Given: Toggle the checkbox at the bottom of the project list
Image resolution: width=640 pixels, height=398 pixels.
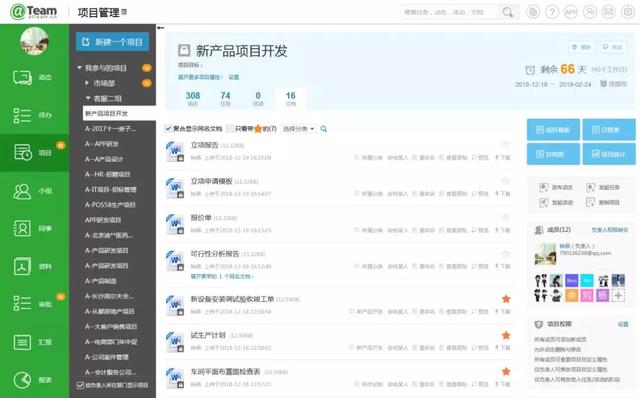Looking at the screenshot, I should (x=80, y=385).
